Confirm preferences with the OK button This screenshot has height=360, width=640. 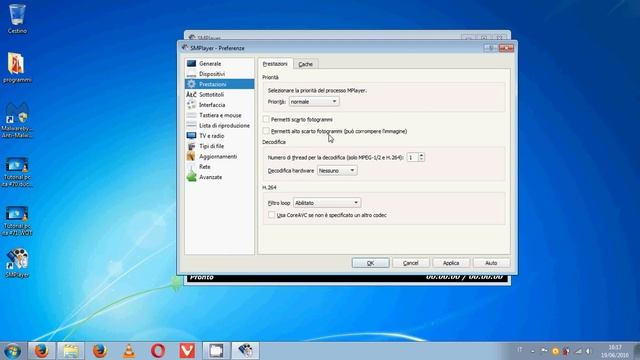point(370,263)
